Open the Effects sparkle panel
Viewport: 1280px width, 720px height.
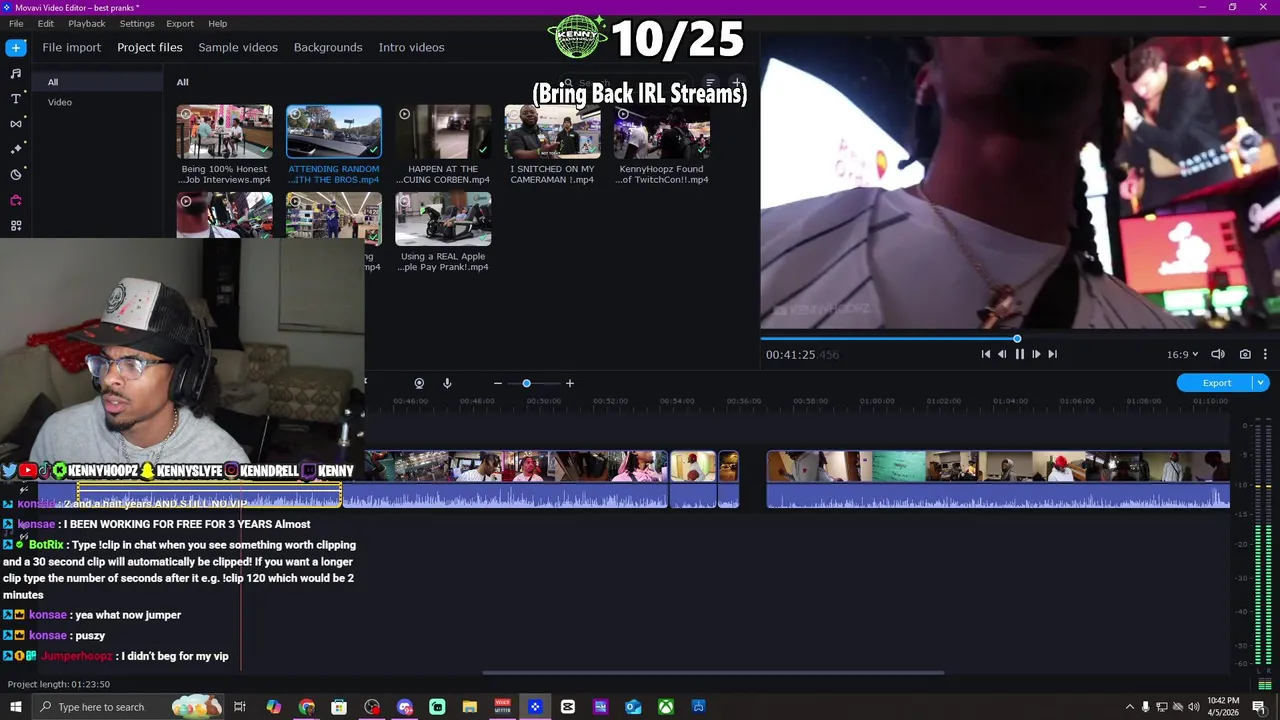[16, 149]
